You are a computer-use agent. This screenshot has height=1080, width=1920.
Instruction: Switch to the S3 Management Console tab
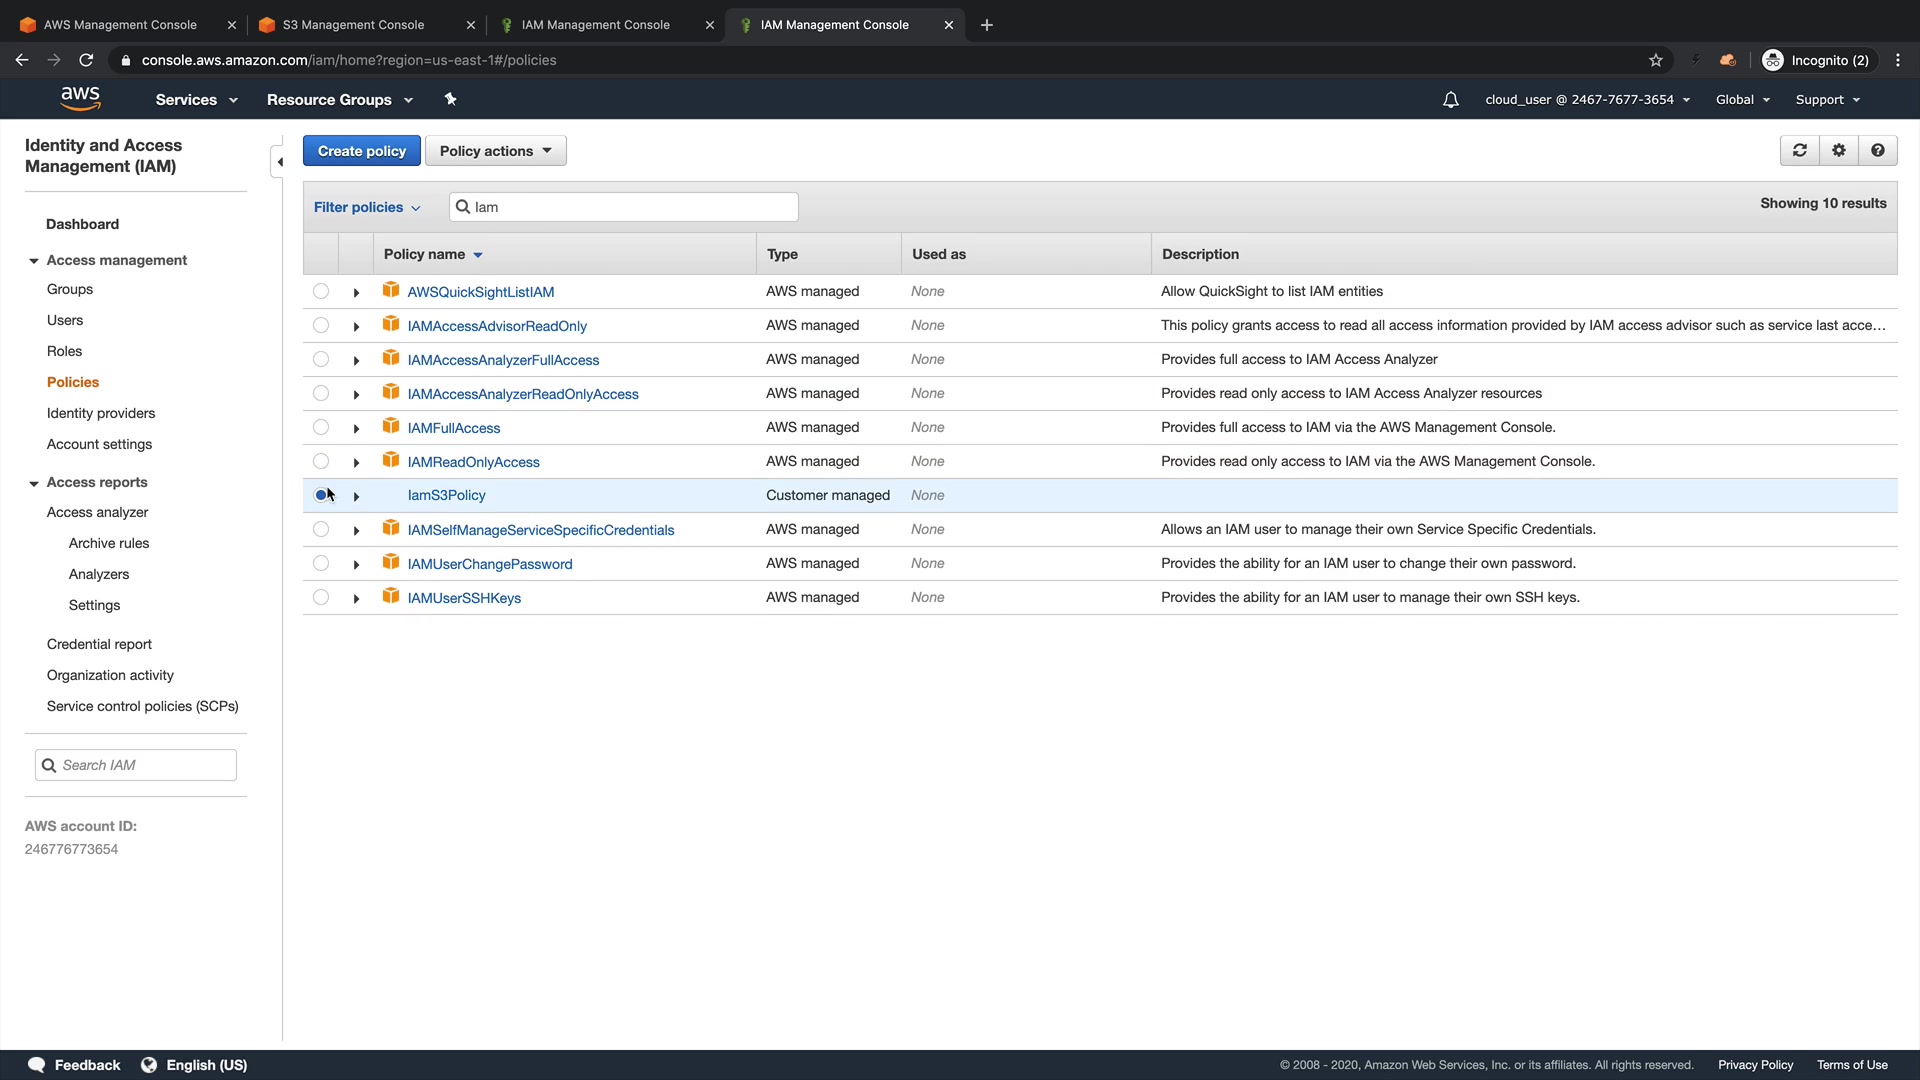[x=353, y=25]
